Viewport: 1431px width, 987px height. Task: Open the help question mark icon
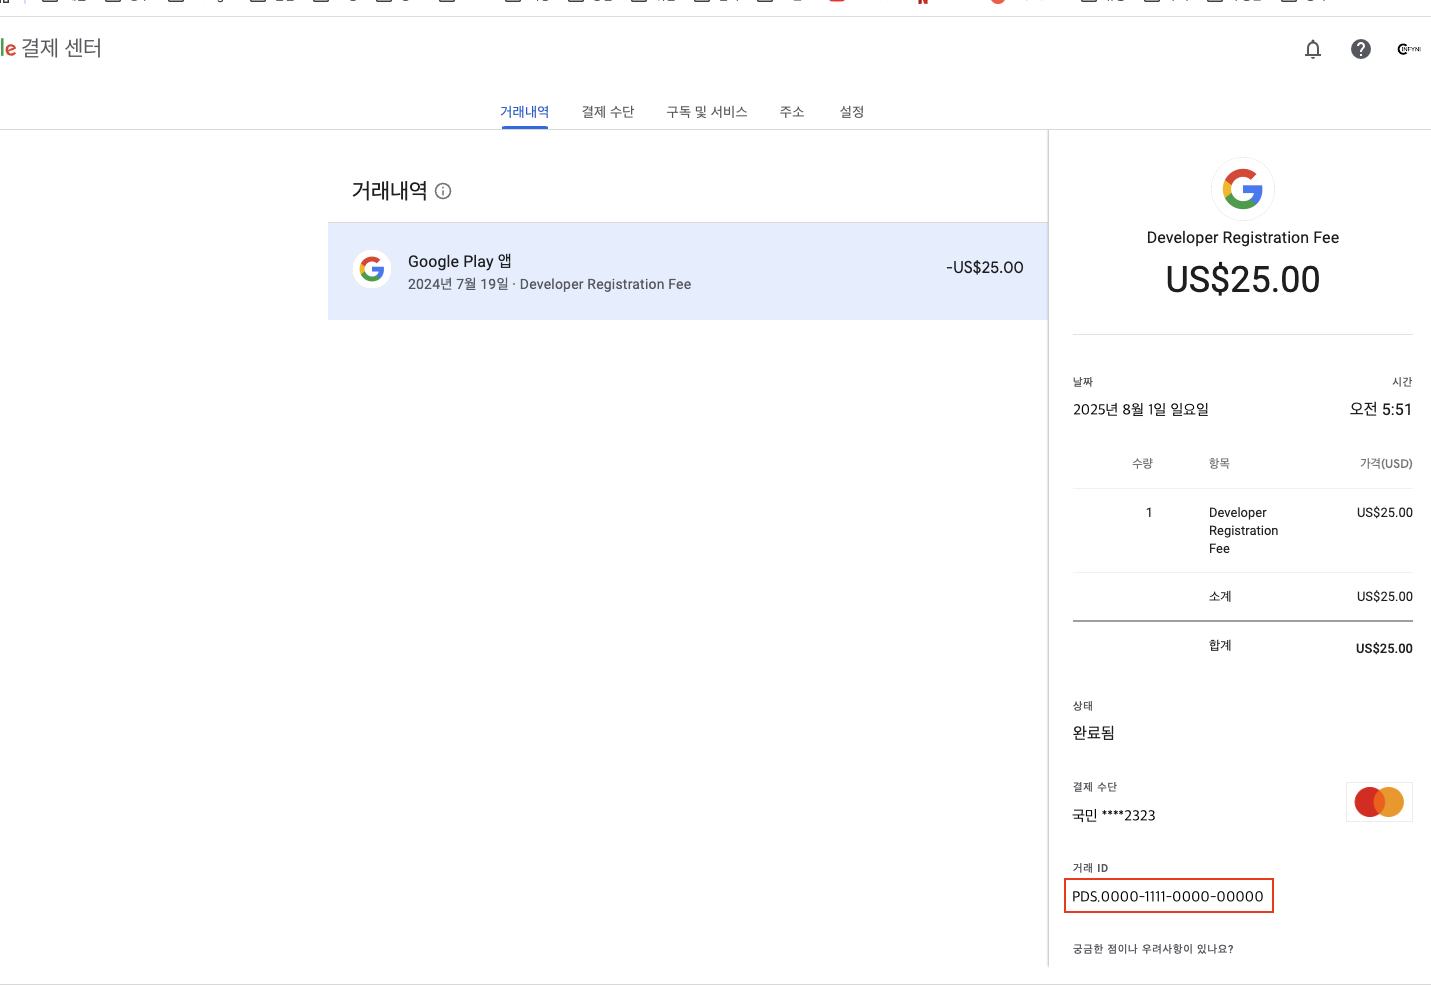coord(1361,49)
